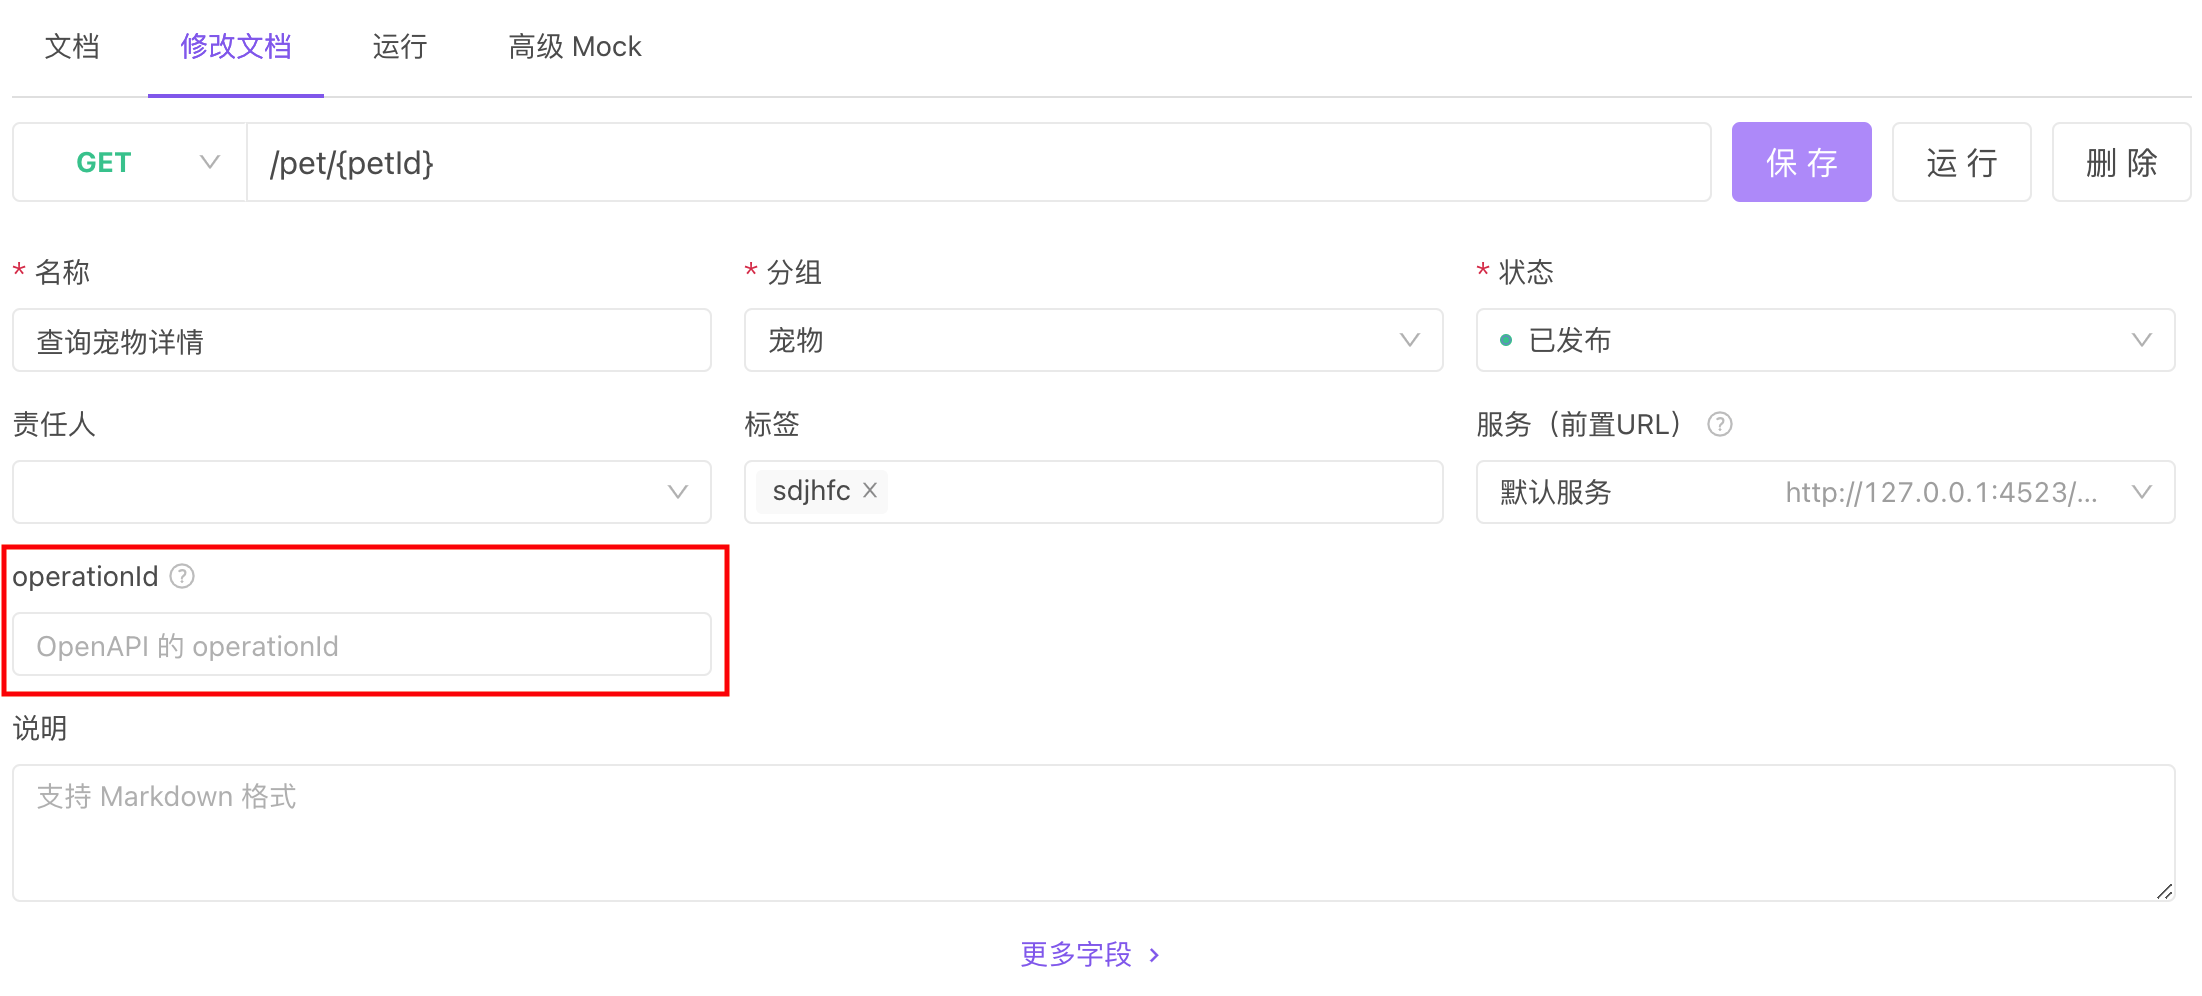Focus the operationId input field
The height and width of the screenshot is (996, 2202).
tap(361, 645)
